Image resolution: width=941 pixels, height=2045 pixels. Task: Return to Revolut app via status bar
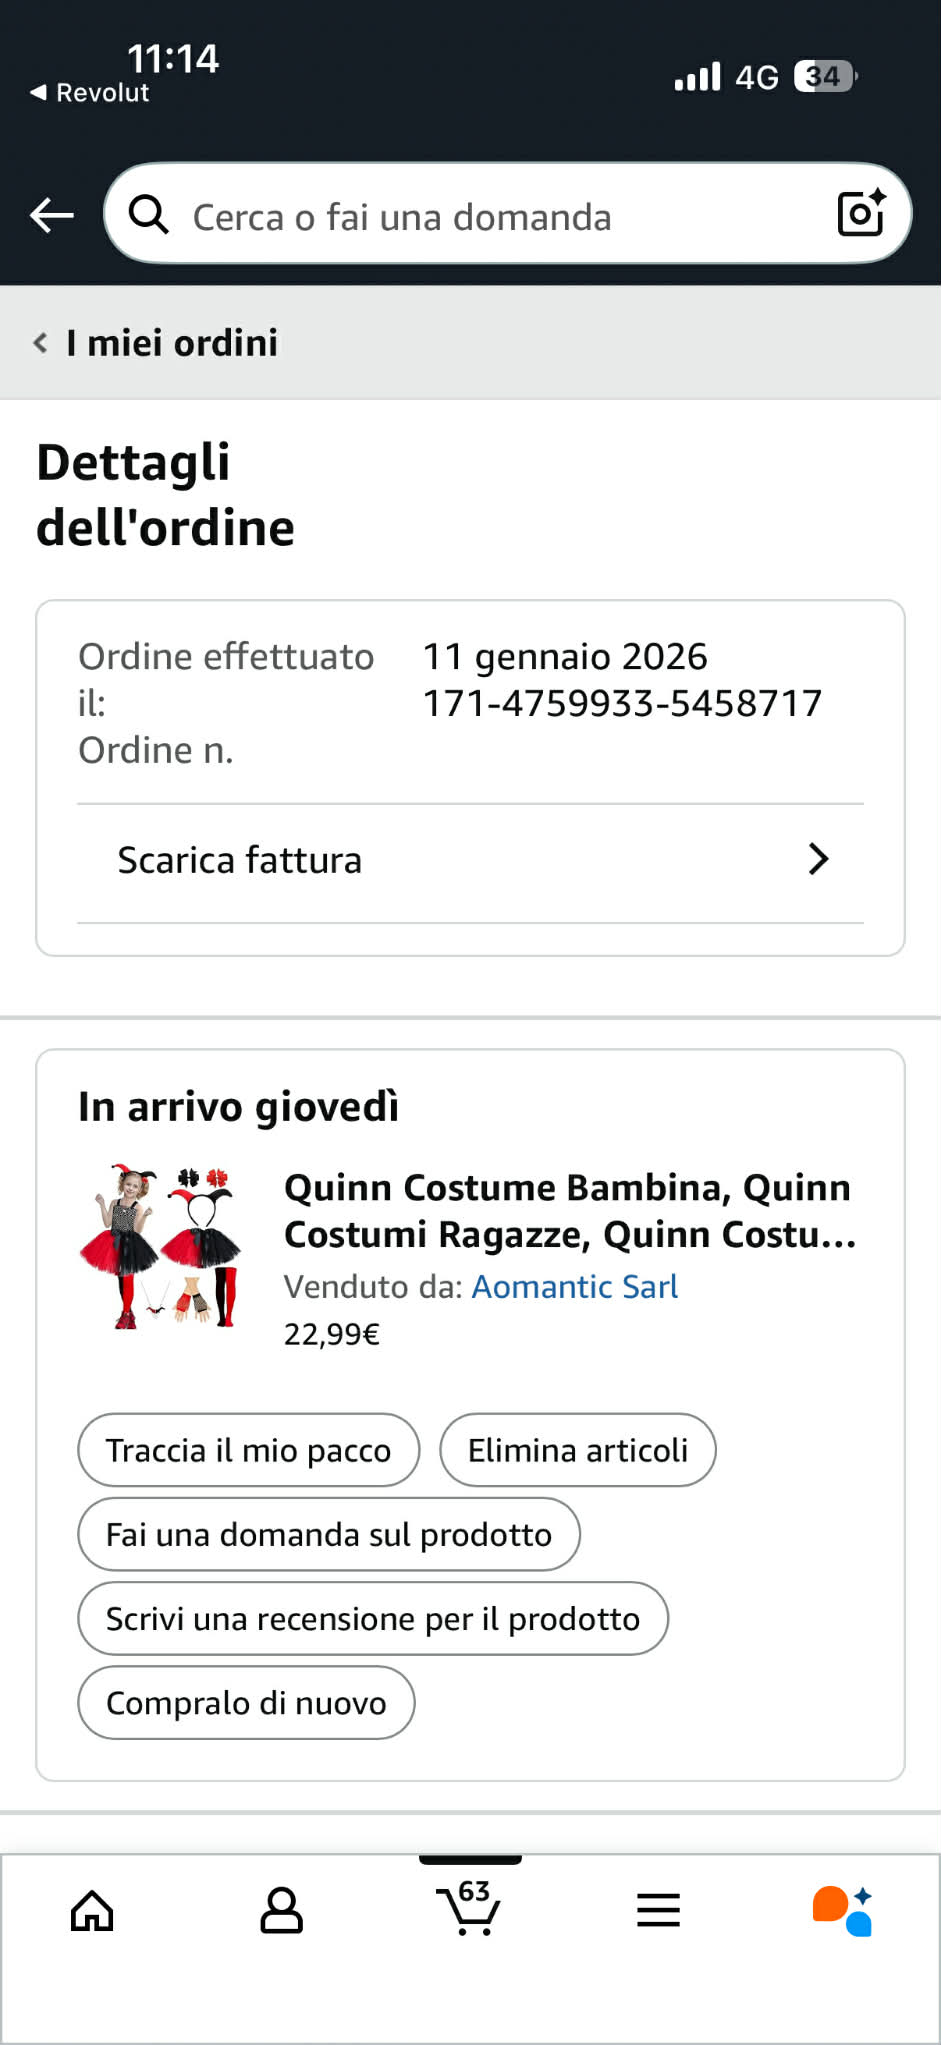pos(90,93)
